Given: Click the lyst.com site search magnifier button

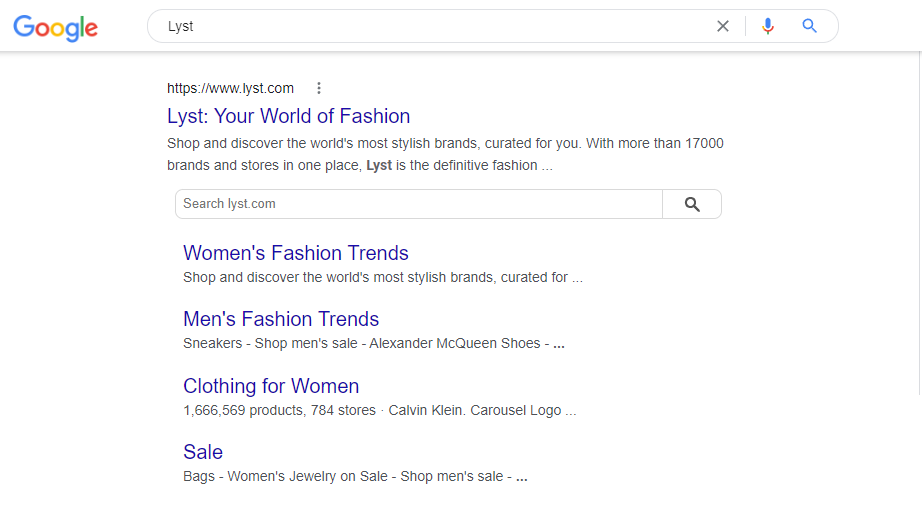Looking at the screenshot, I should point(692,204).
